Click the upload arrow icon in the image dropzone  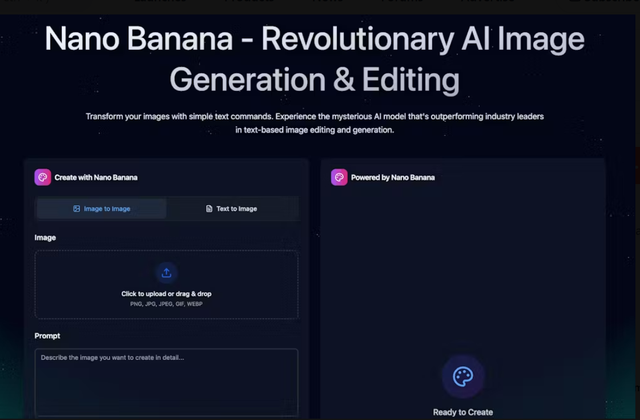click(x=166, y=273)
